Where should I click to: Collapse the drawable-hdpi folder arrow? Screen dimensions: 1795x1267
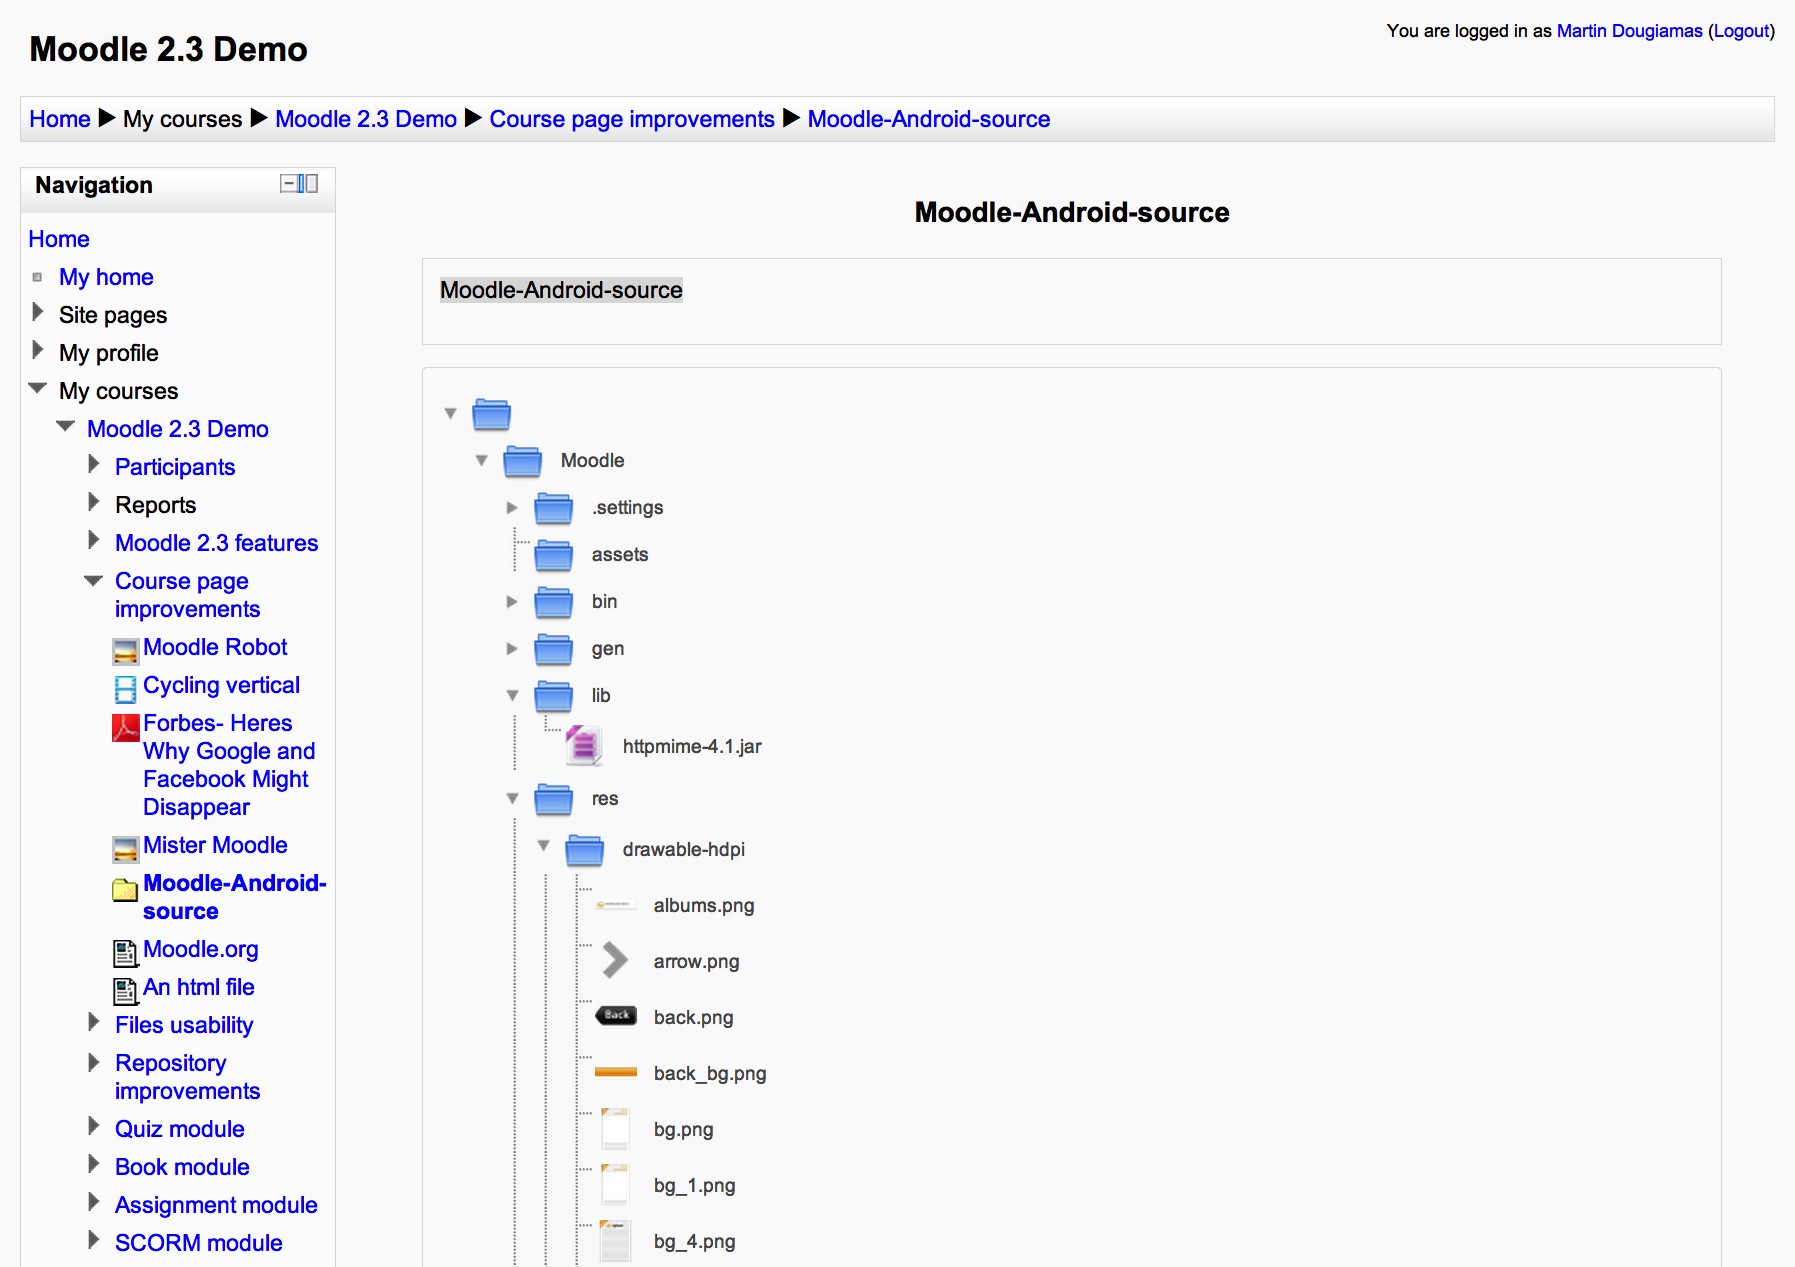point(544,846)
